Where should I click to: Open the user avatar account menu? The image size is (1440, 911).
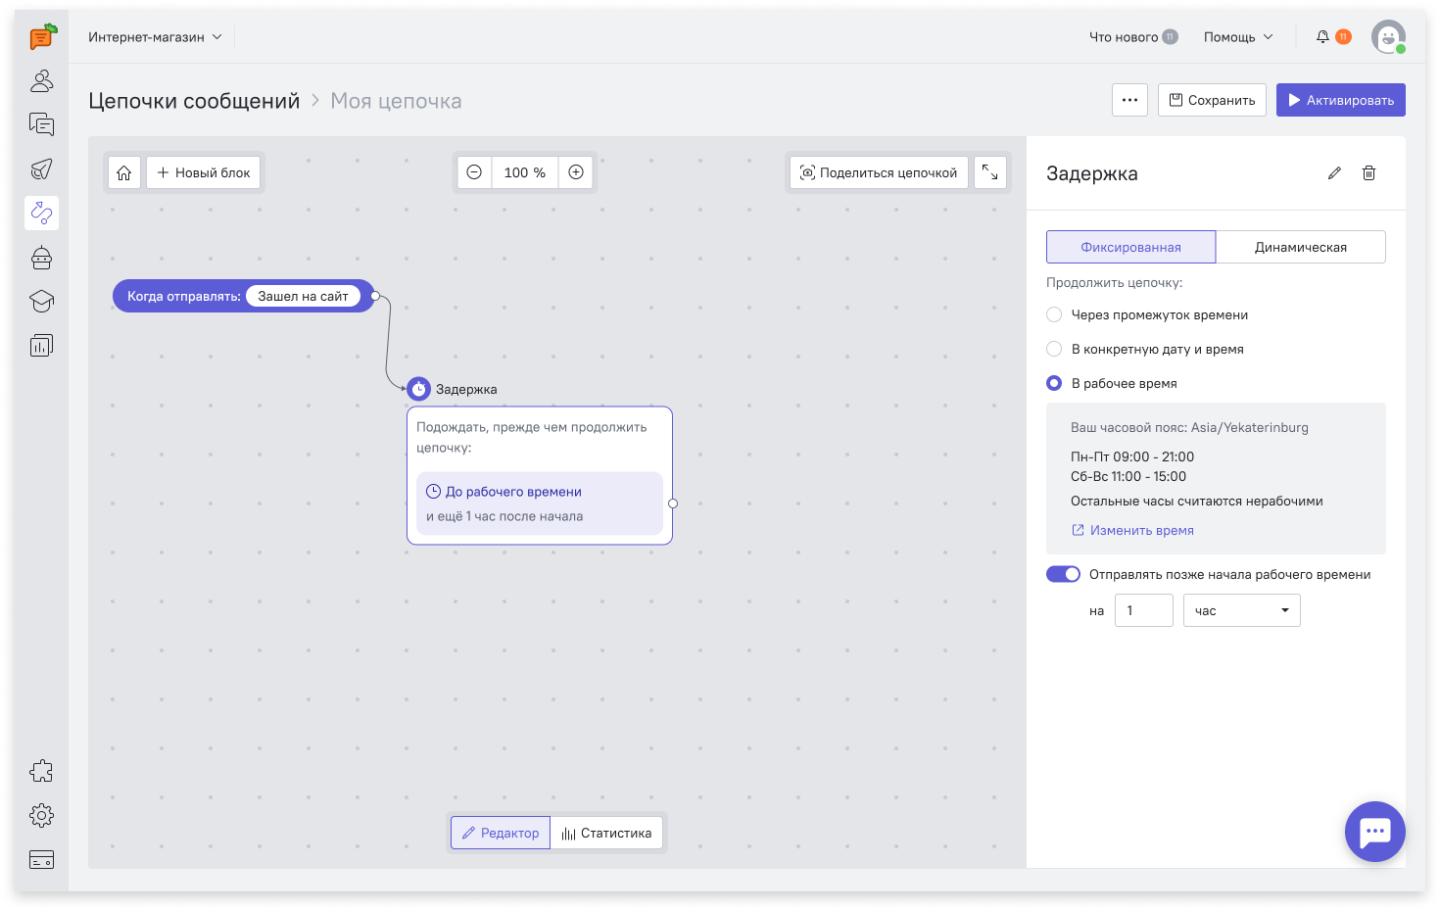pyautogui.click(x=1388, y=37)
